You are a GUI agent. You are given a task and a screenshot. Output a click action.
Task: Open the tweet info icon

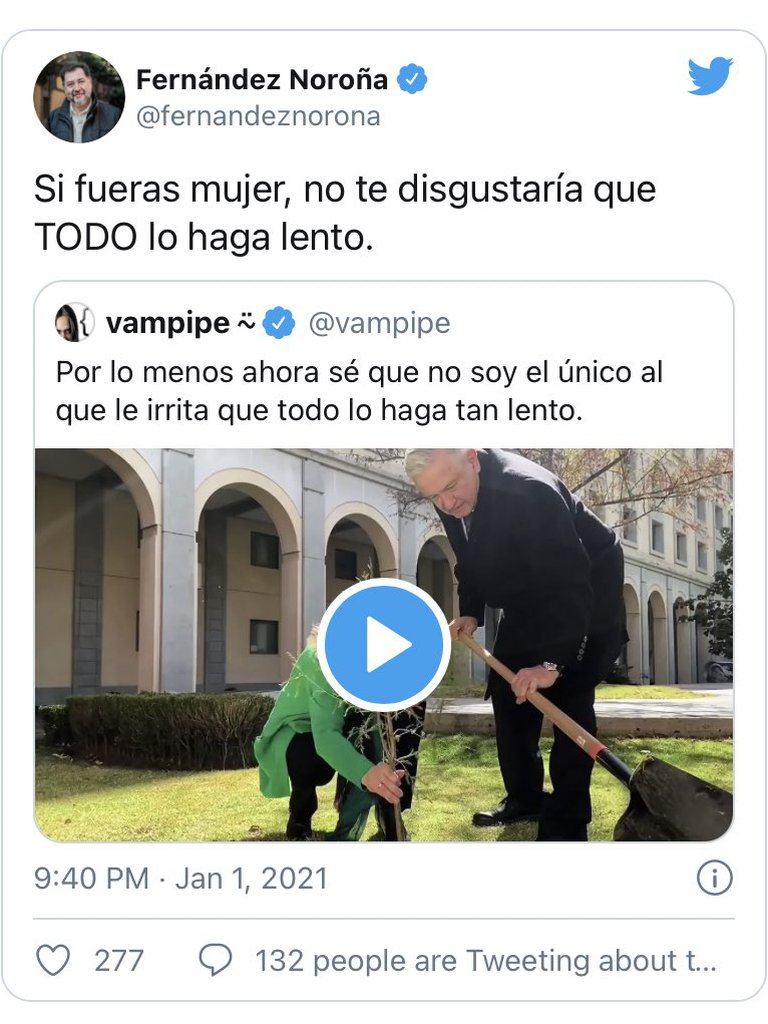(x=714, y=878)
